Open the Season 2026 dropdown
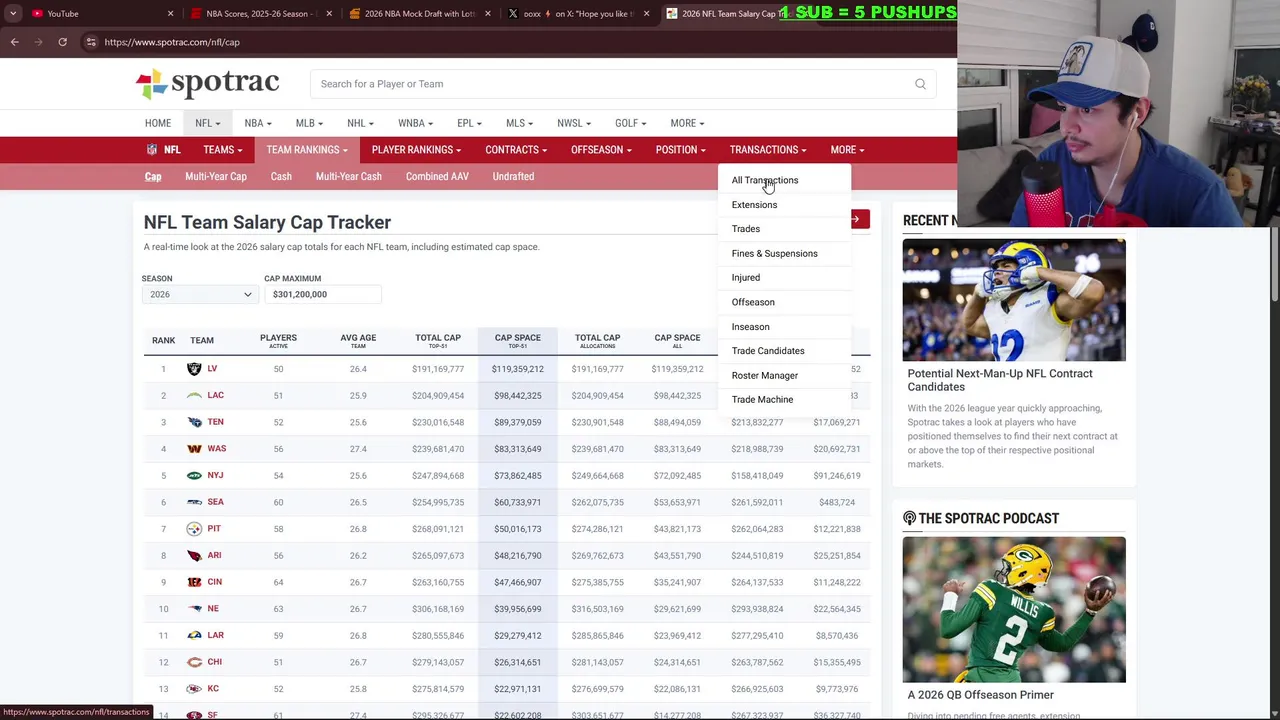This screenshot has width=1280, height=720. click(x=199, y=294)
